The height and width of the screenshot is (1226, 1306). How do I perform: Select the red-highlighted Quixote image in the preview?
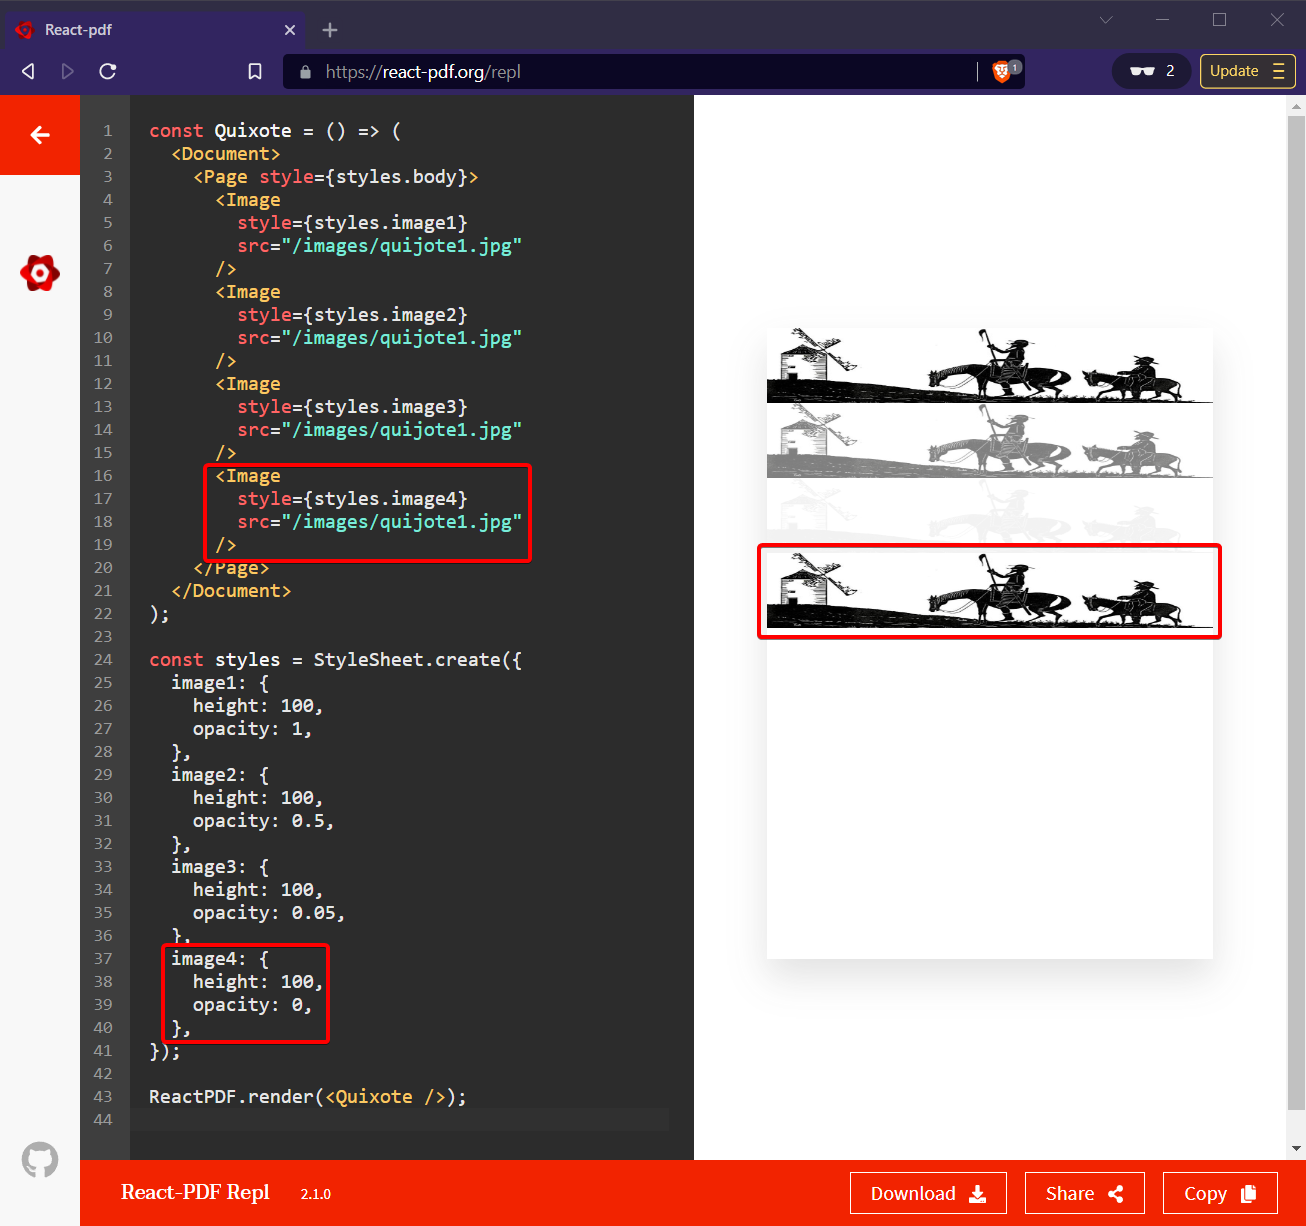(989, 591)
